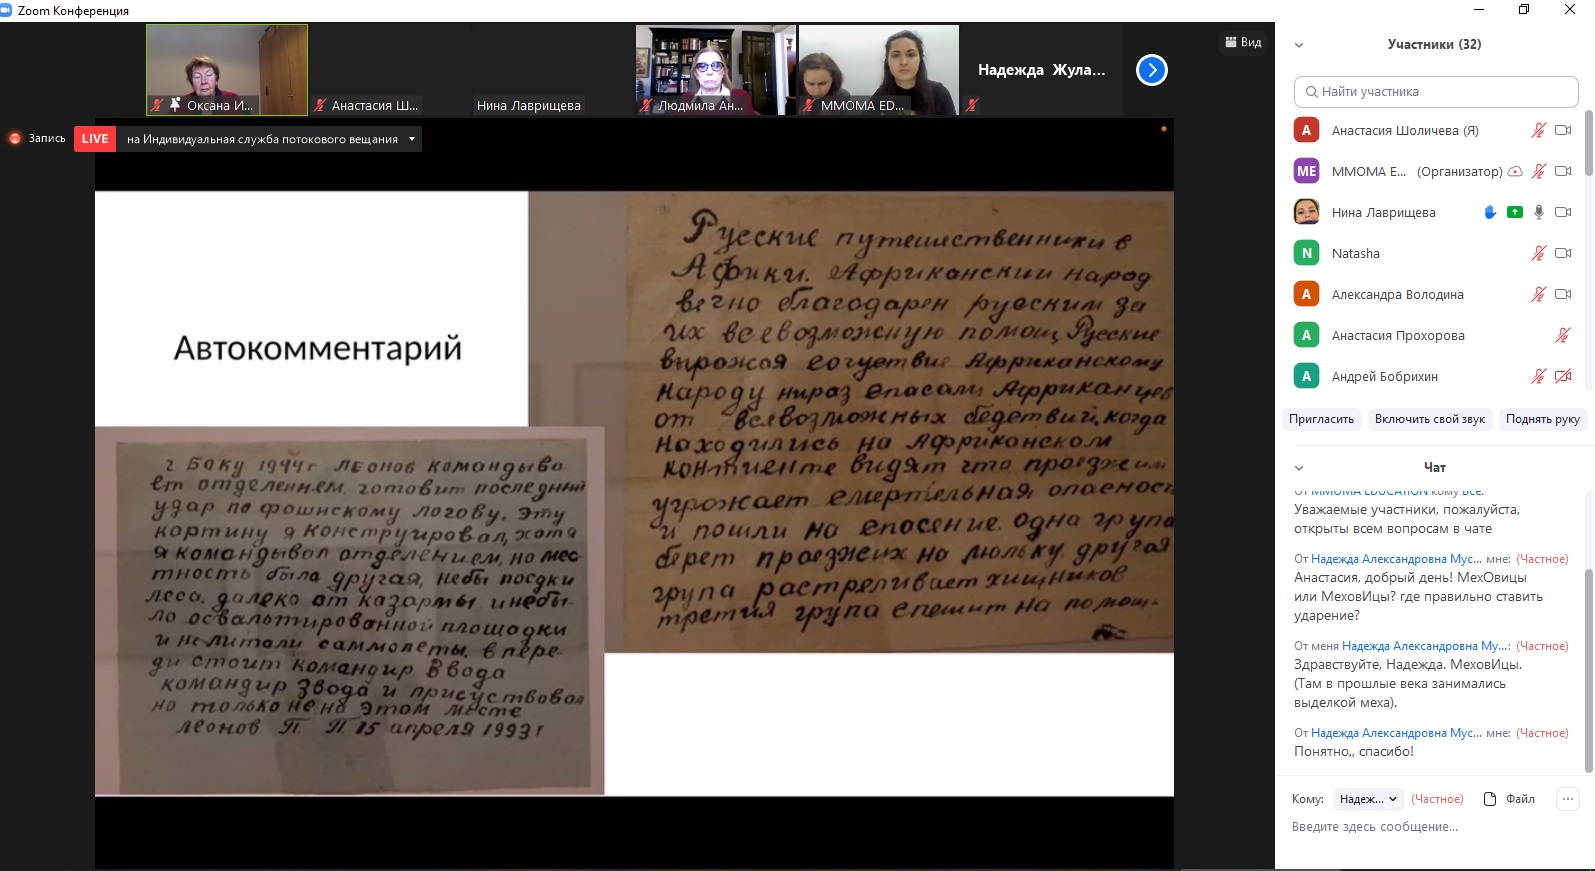Open the live streaming service dropdown arrow
This screenshot has height=871, width=1595.
click(411, 139)
